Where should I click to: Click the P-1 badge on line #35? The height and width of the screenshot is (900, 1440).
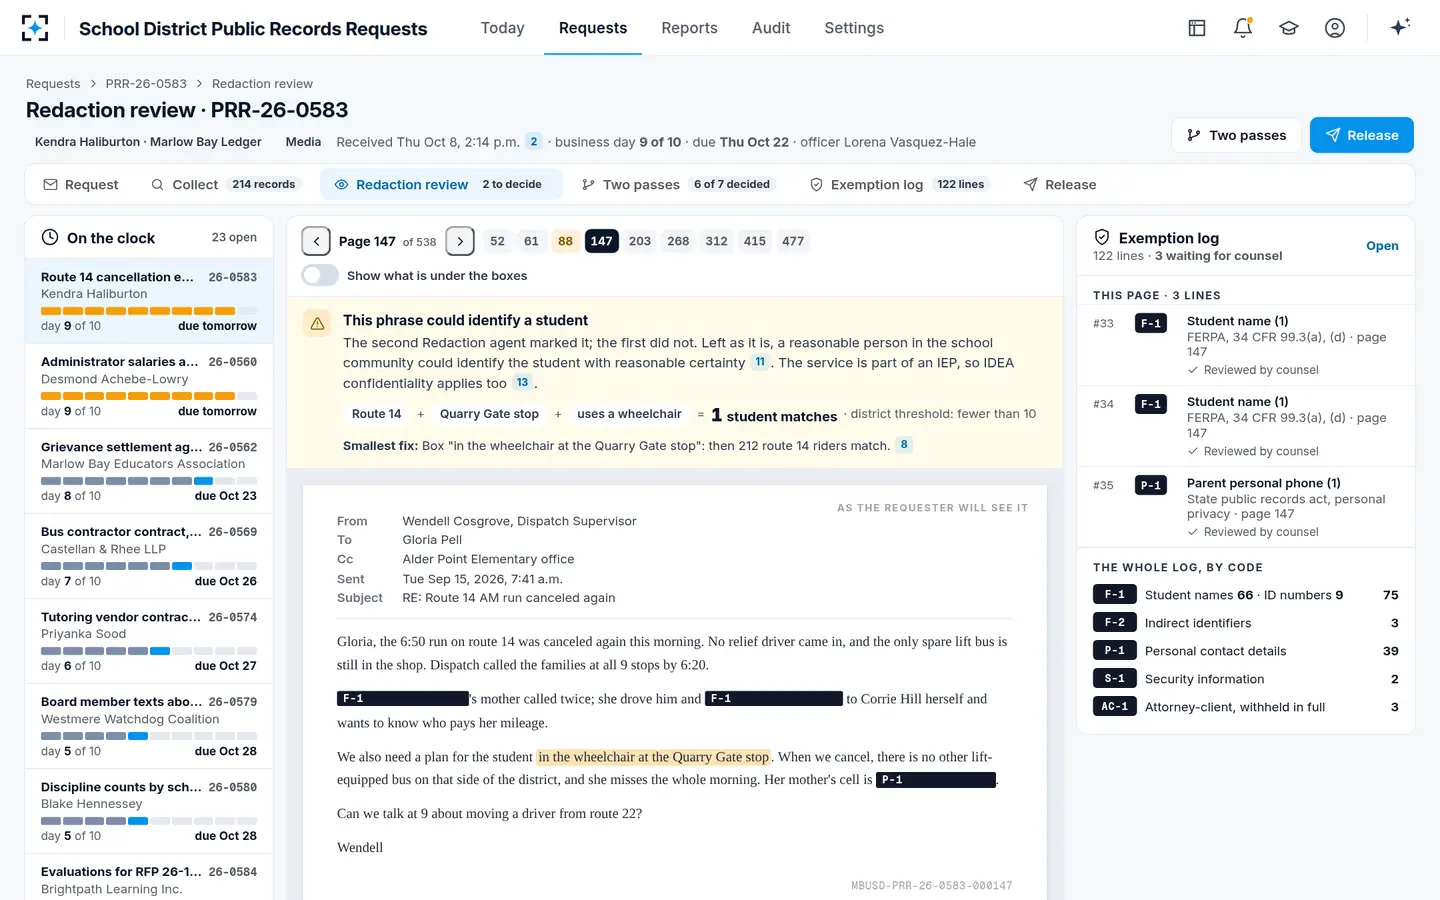(1151, 485)
